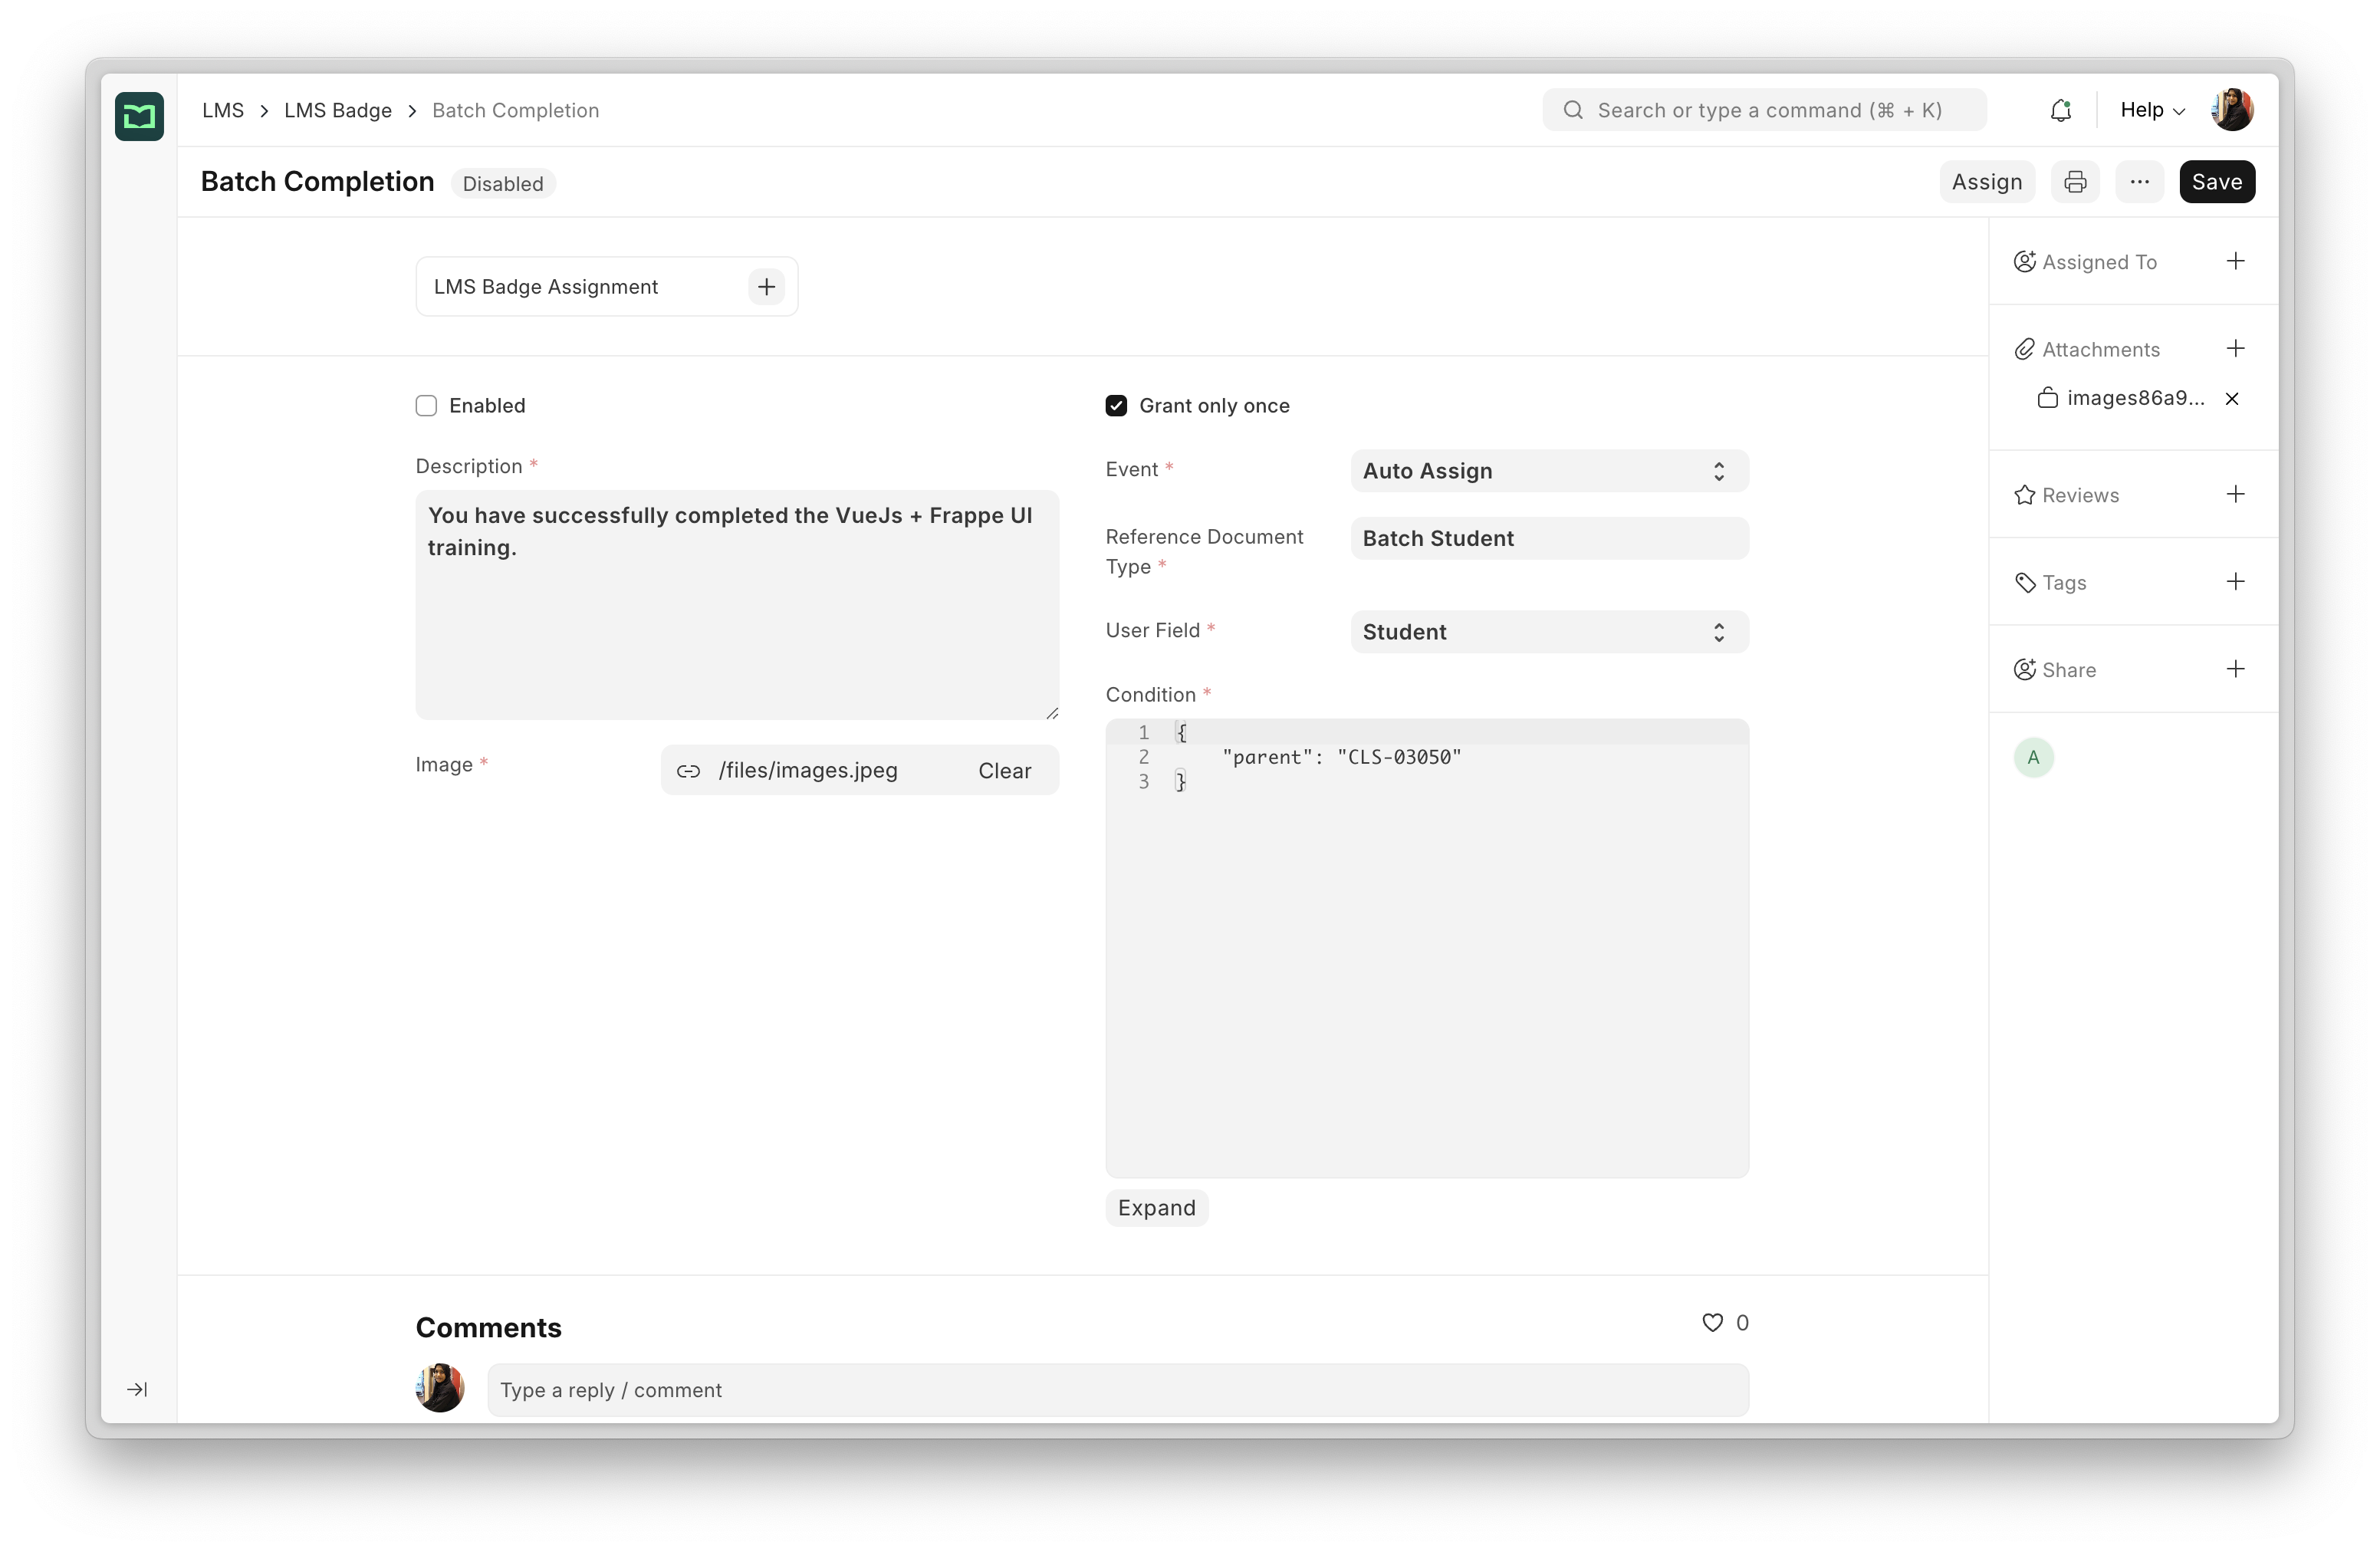Add a new LMS Badge Assignment
The width and height of the screenshot is (2380, 1552).
coord(766,287)
